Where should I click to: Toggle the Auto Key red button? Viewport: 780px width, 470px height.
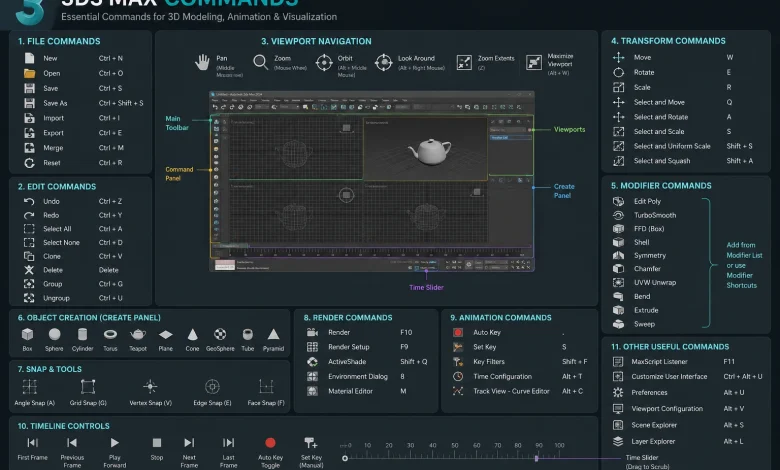[270, 443]
